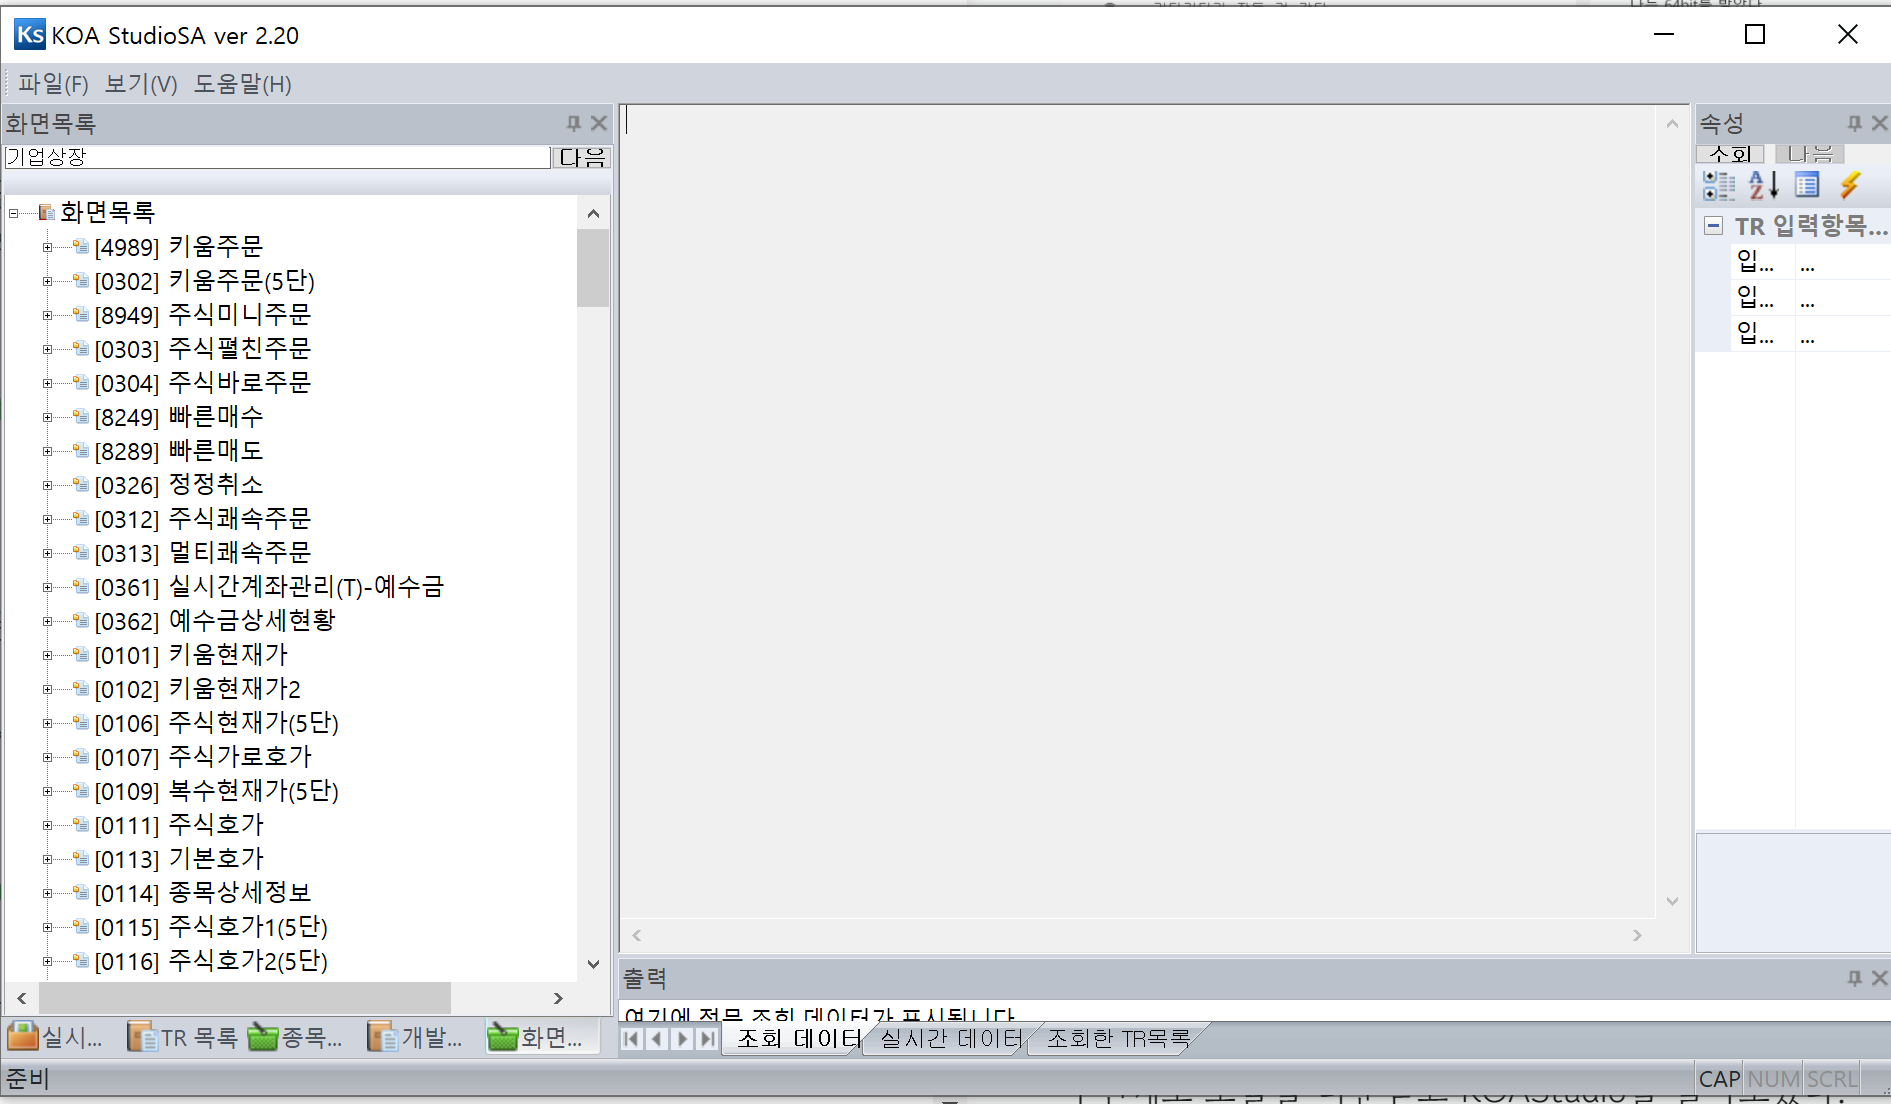Screen dimensions: 1891x1104
Task: Switch to the 개발... bottom tab
Action: coord(415,1038)
